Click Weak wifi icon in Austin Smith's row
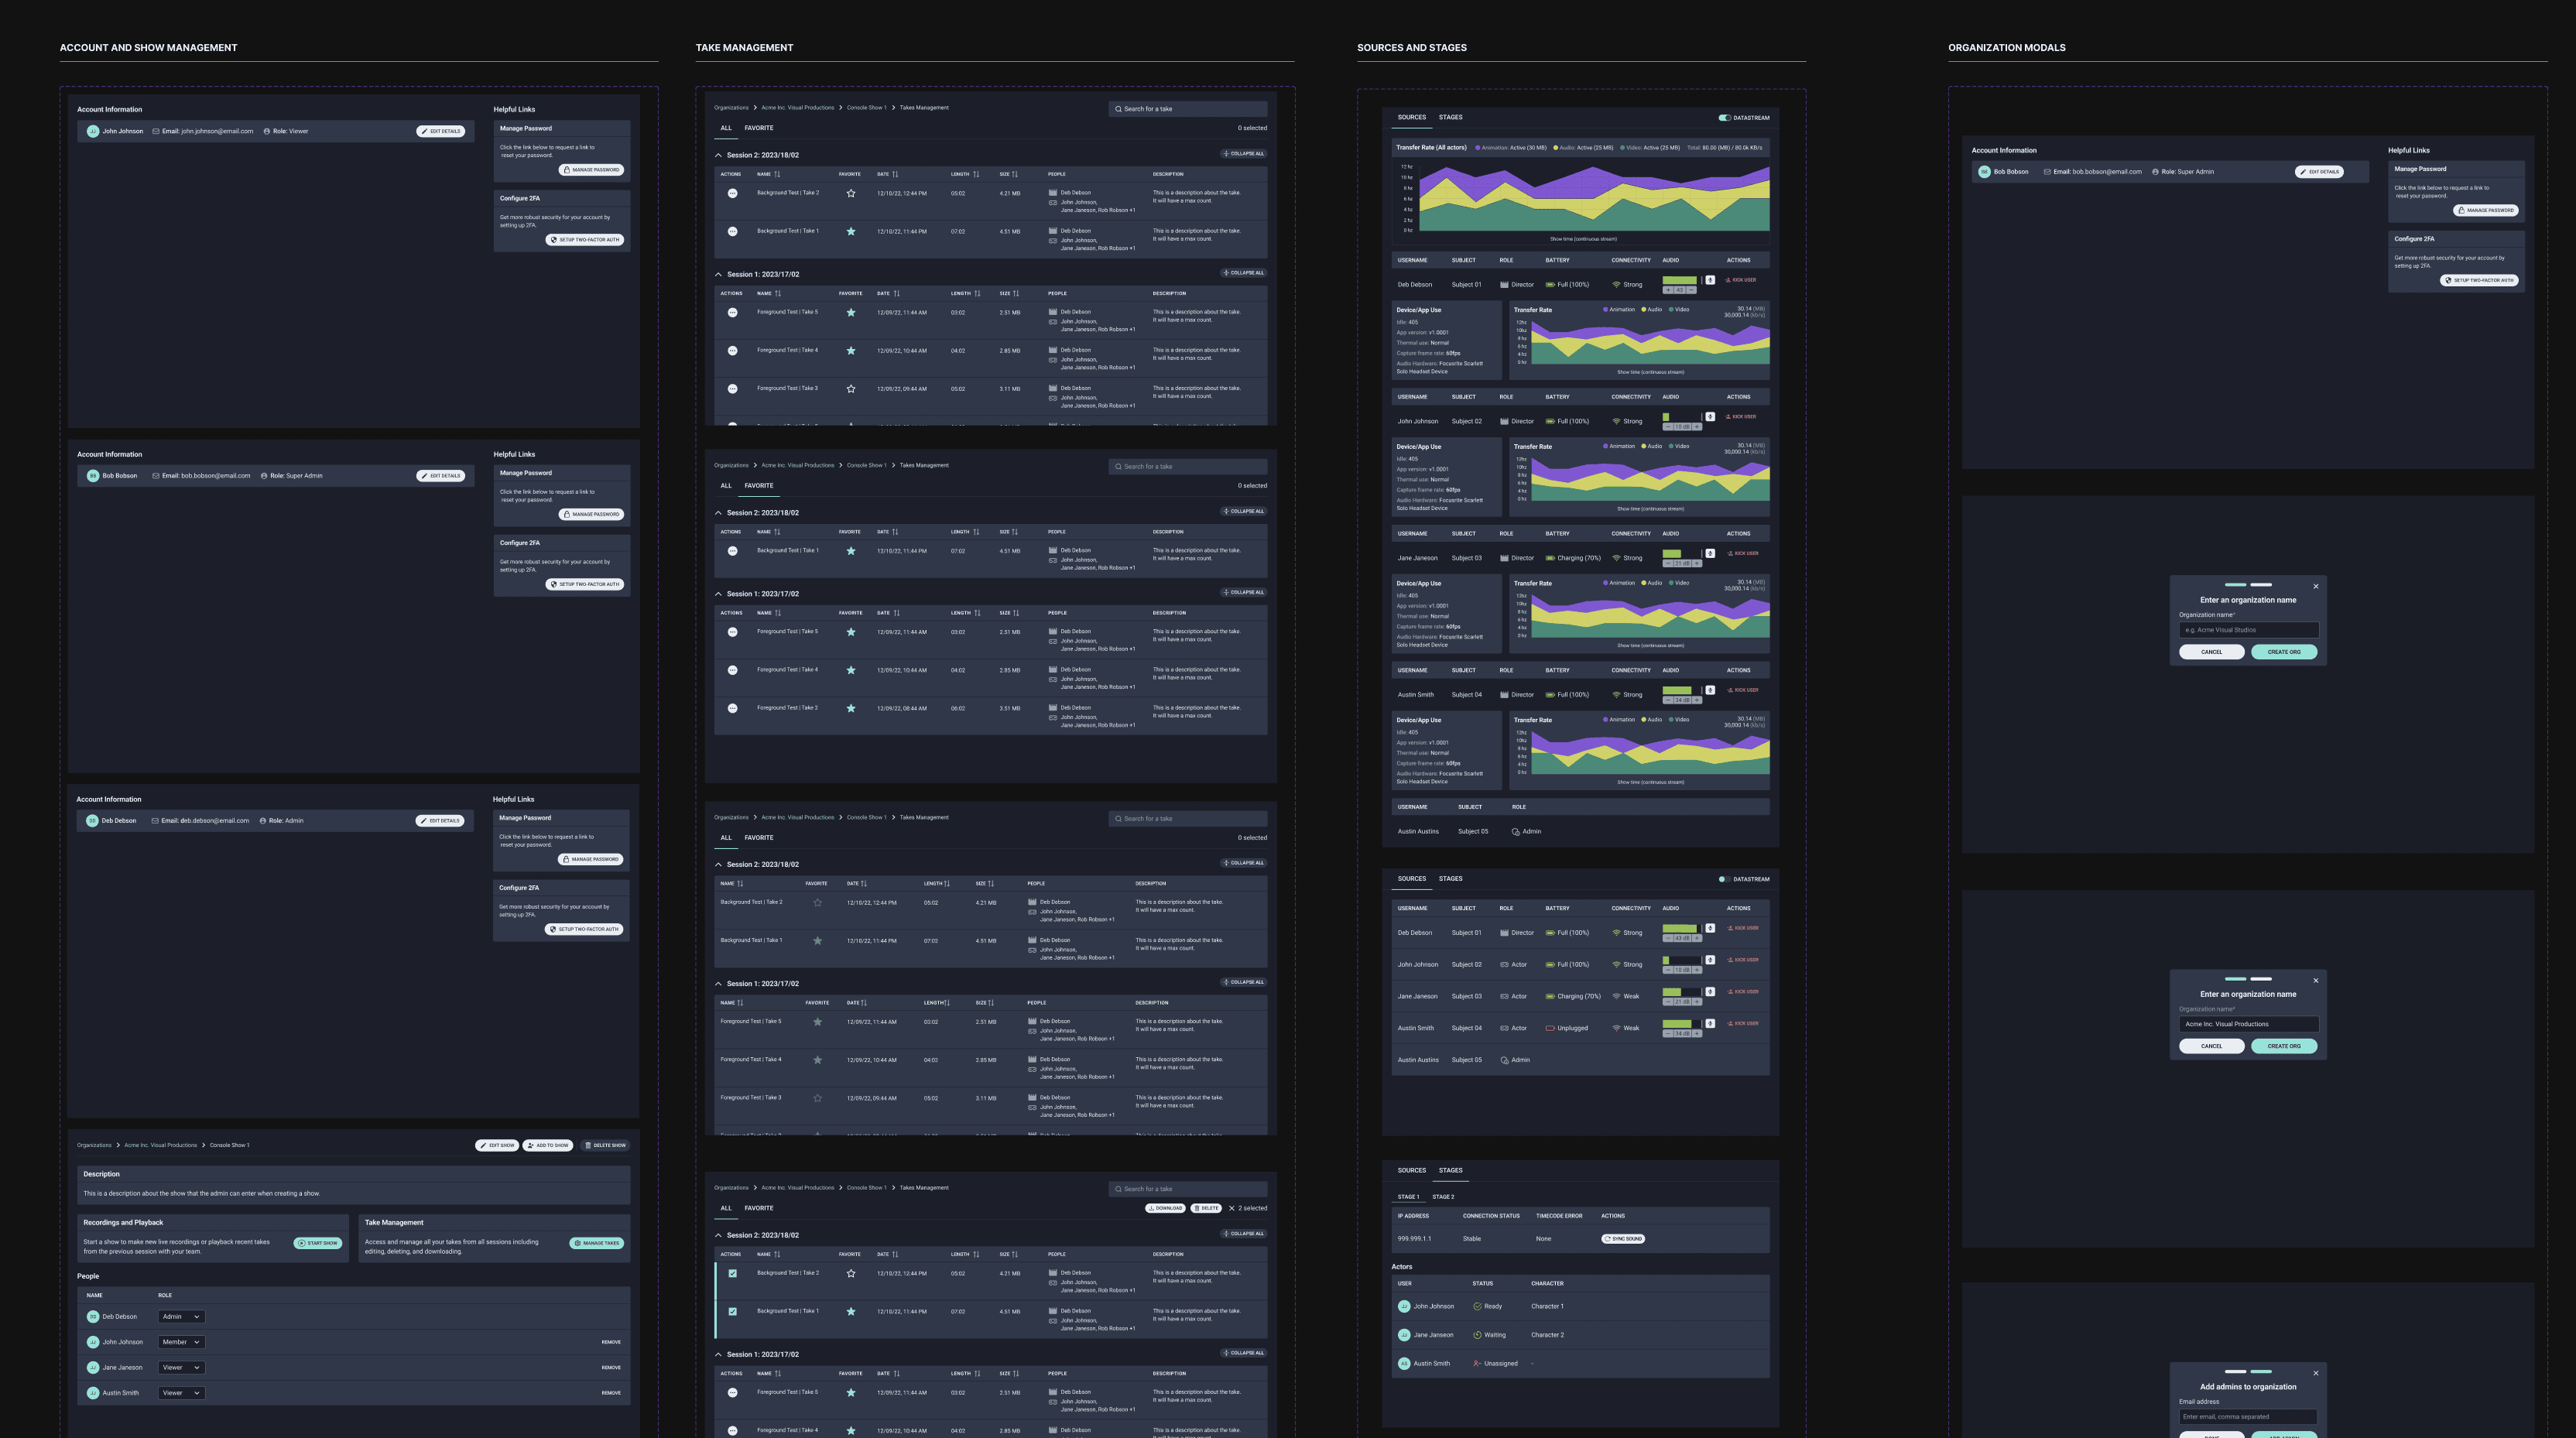Screen dimensions: 2576x1438 (1616, 1028)
